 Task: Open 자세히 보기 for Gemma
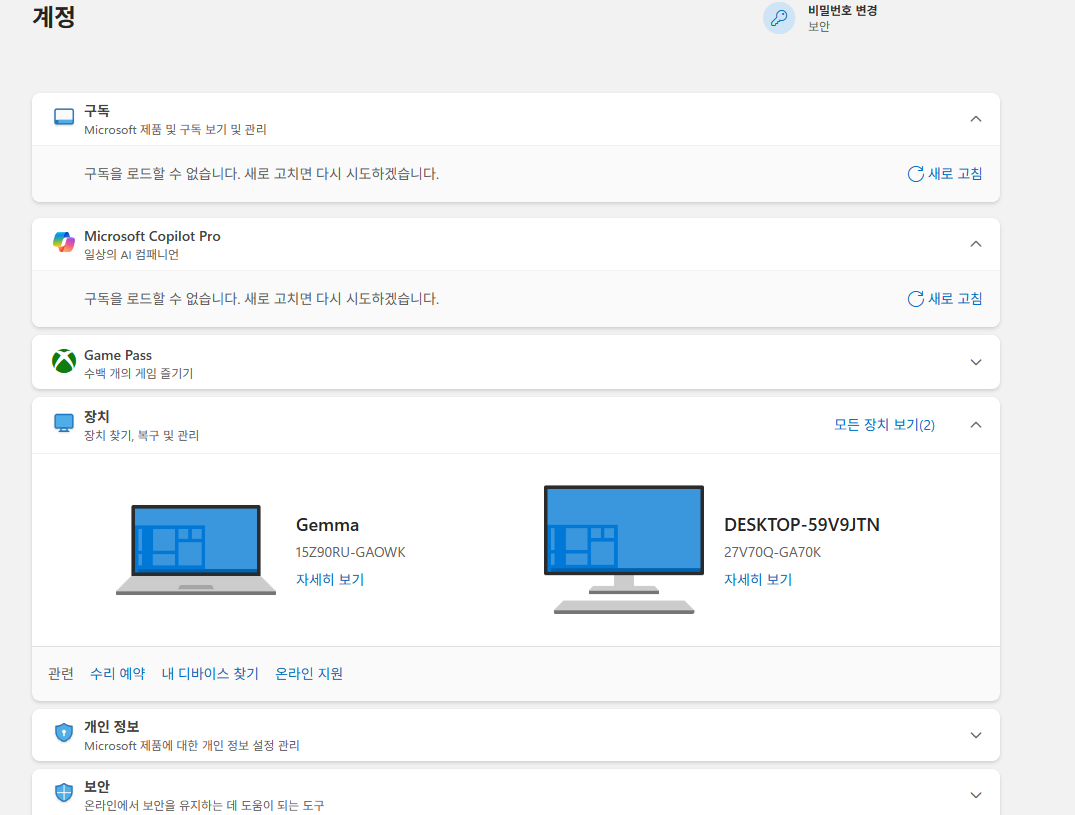point(330,579)
